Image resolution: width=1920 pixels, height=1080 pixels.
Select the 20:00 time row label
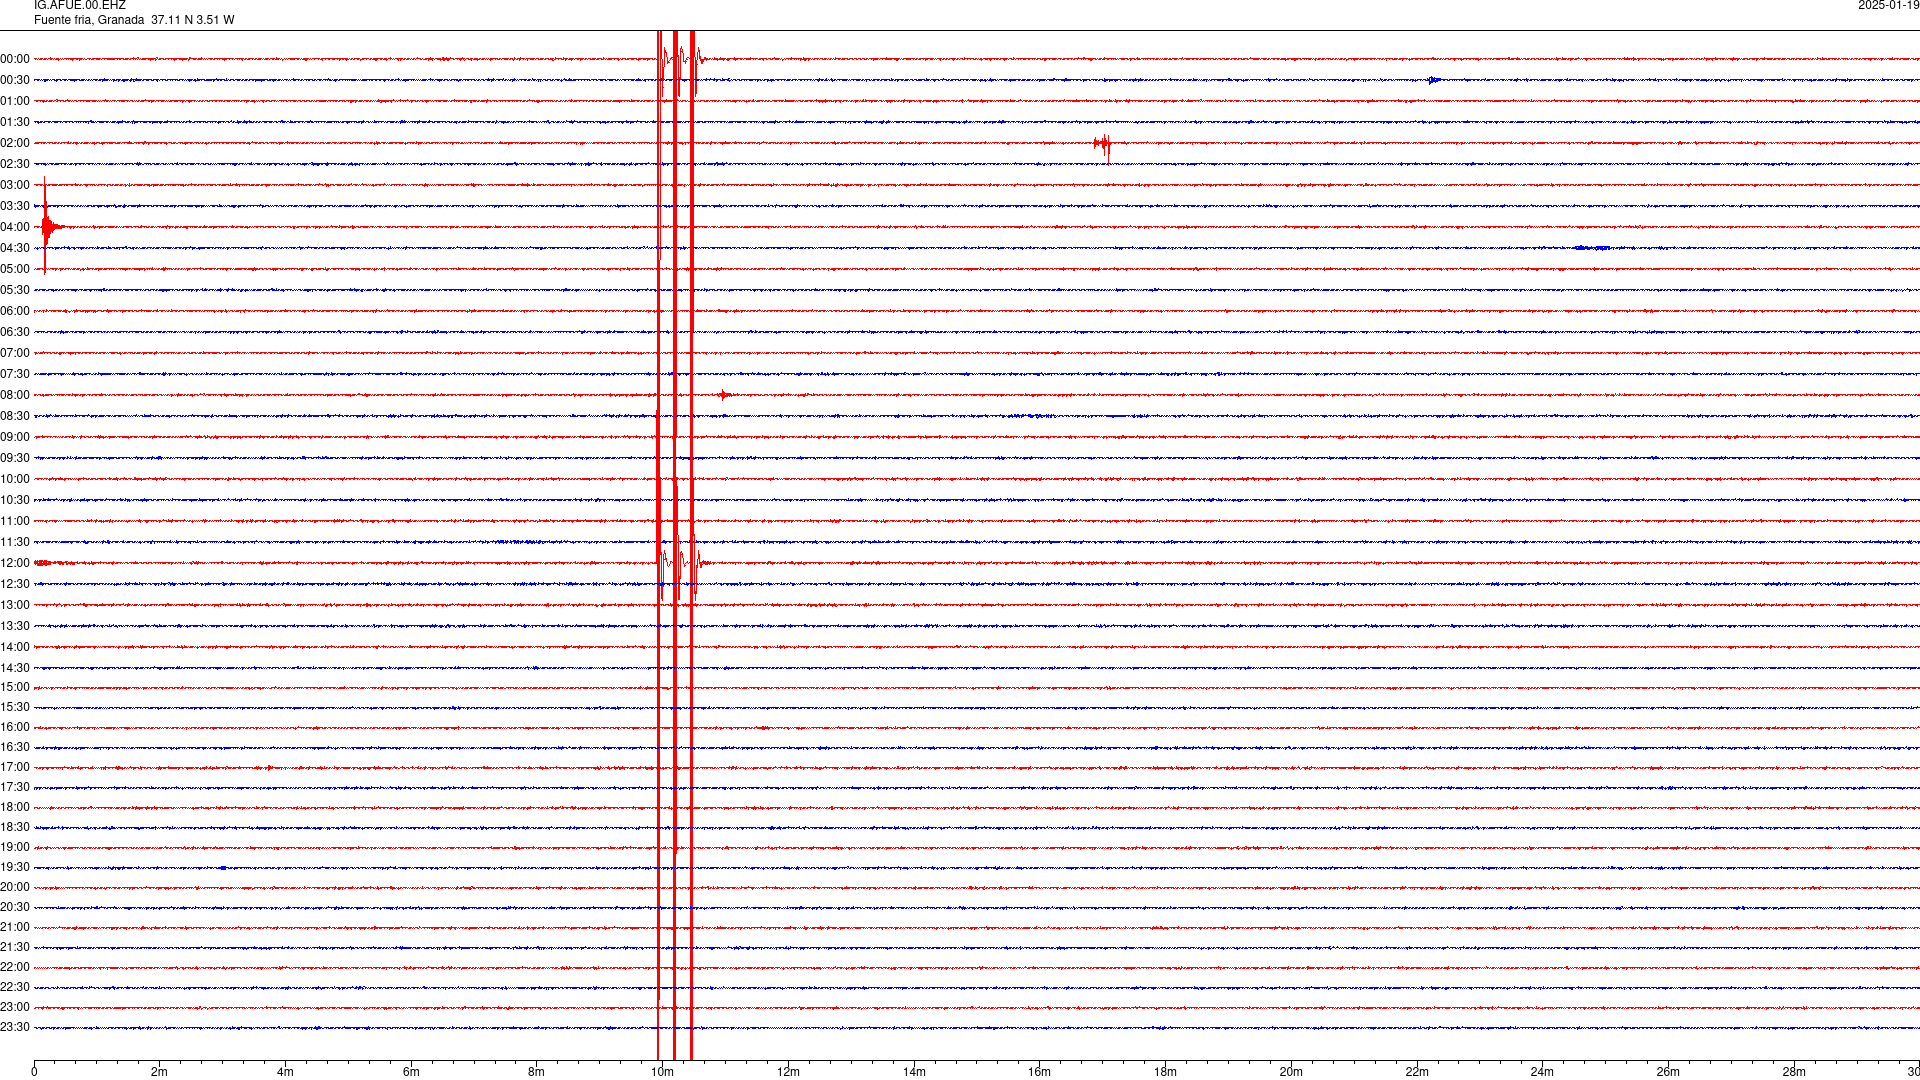tap(15, 887)
